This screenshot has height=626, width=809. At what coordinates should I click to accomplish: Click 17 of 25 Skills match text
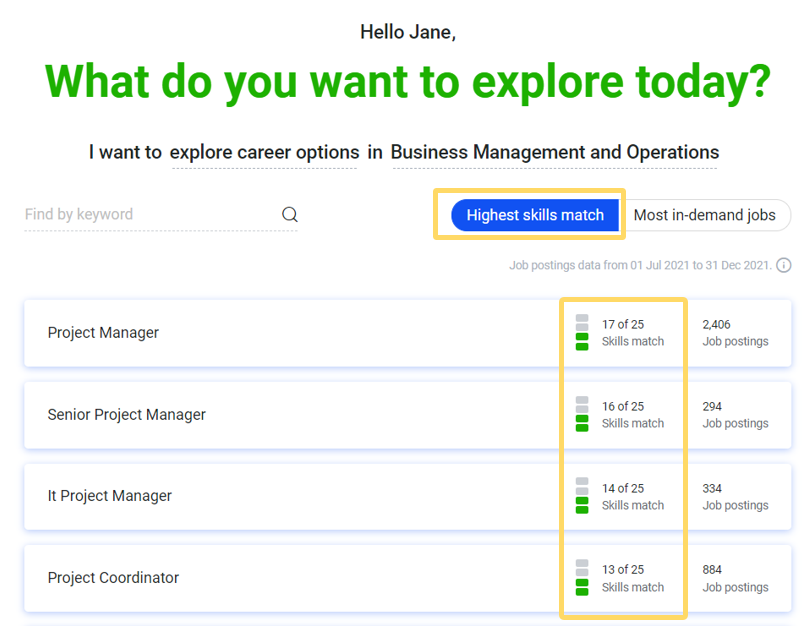tap(633, 333)
